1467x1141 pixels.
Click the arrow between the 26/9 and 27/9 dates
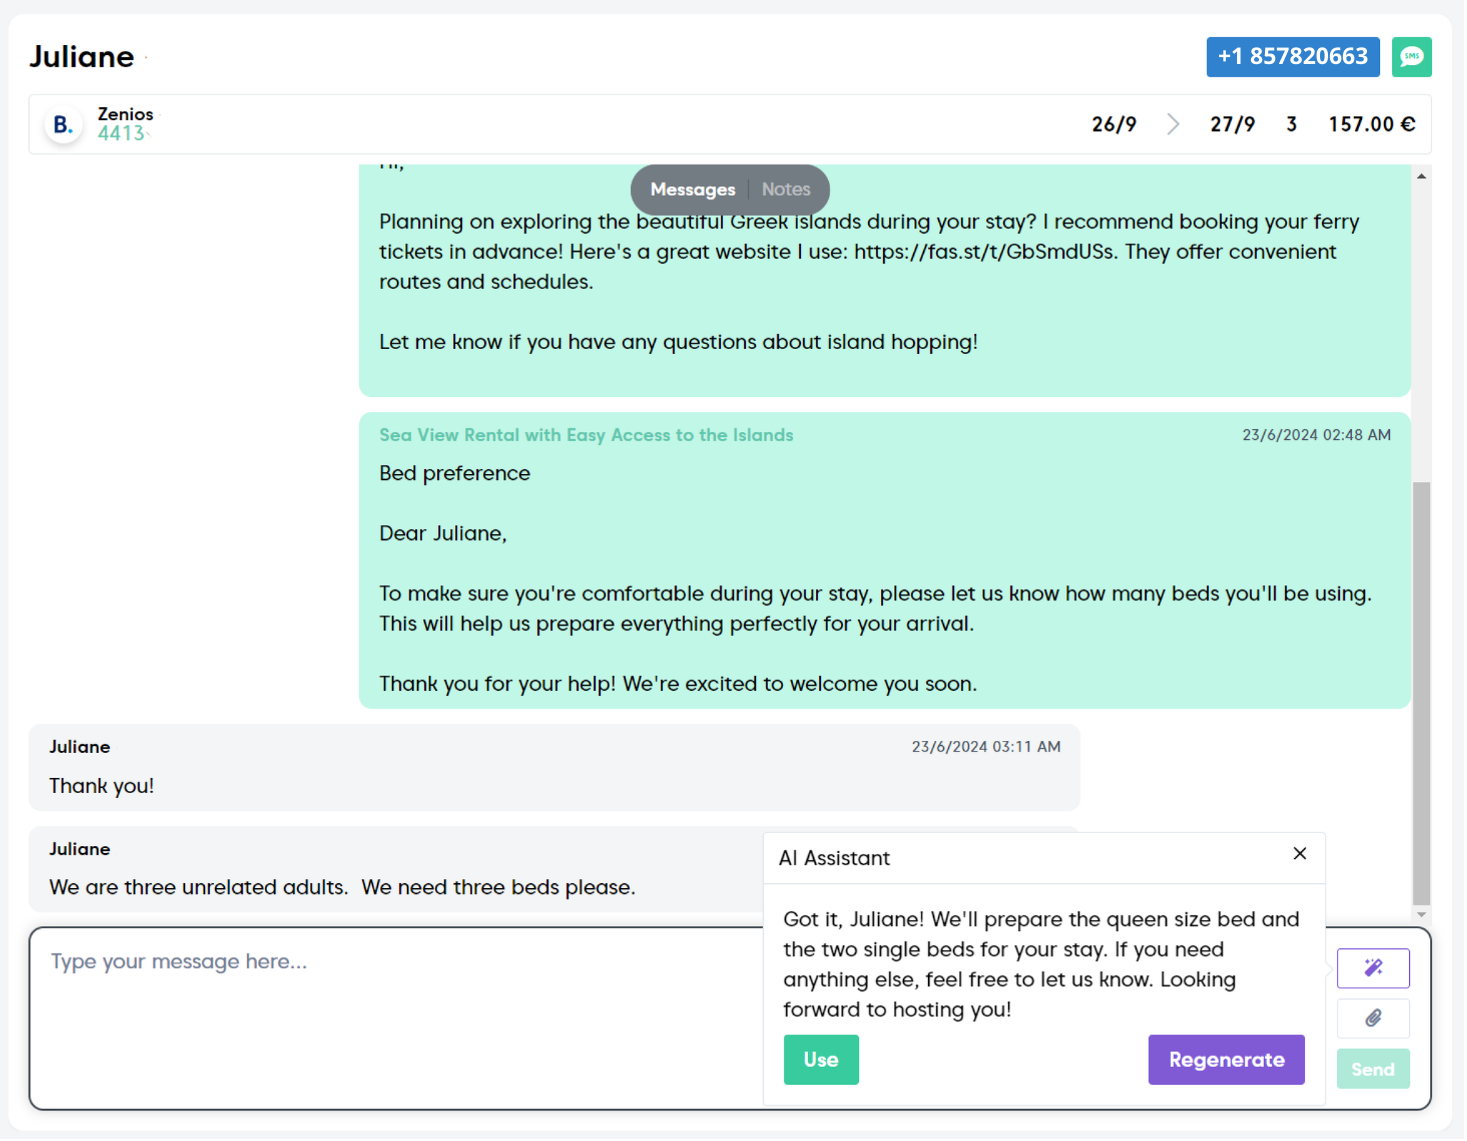point(1173,124)
